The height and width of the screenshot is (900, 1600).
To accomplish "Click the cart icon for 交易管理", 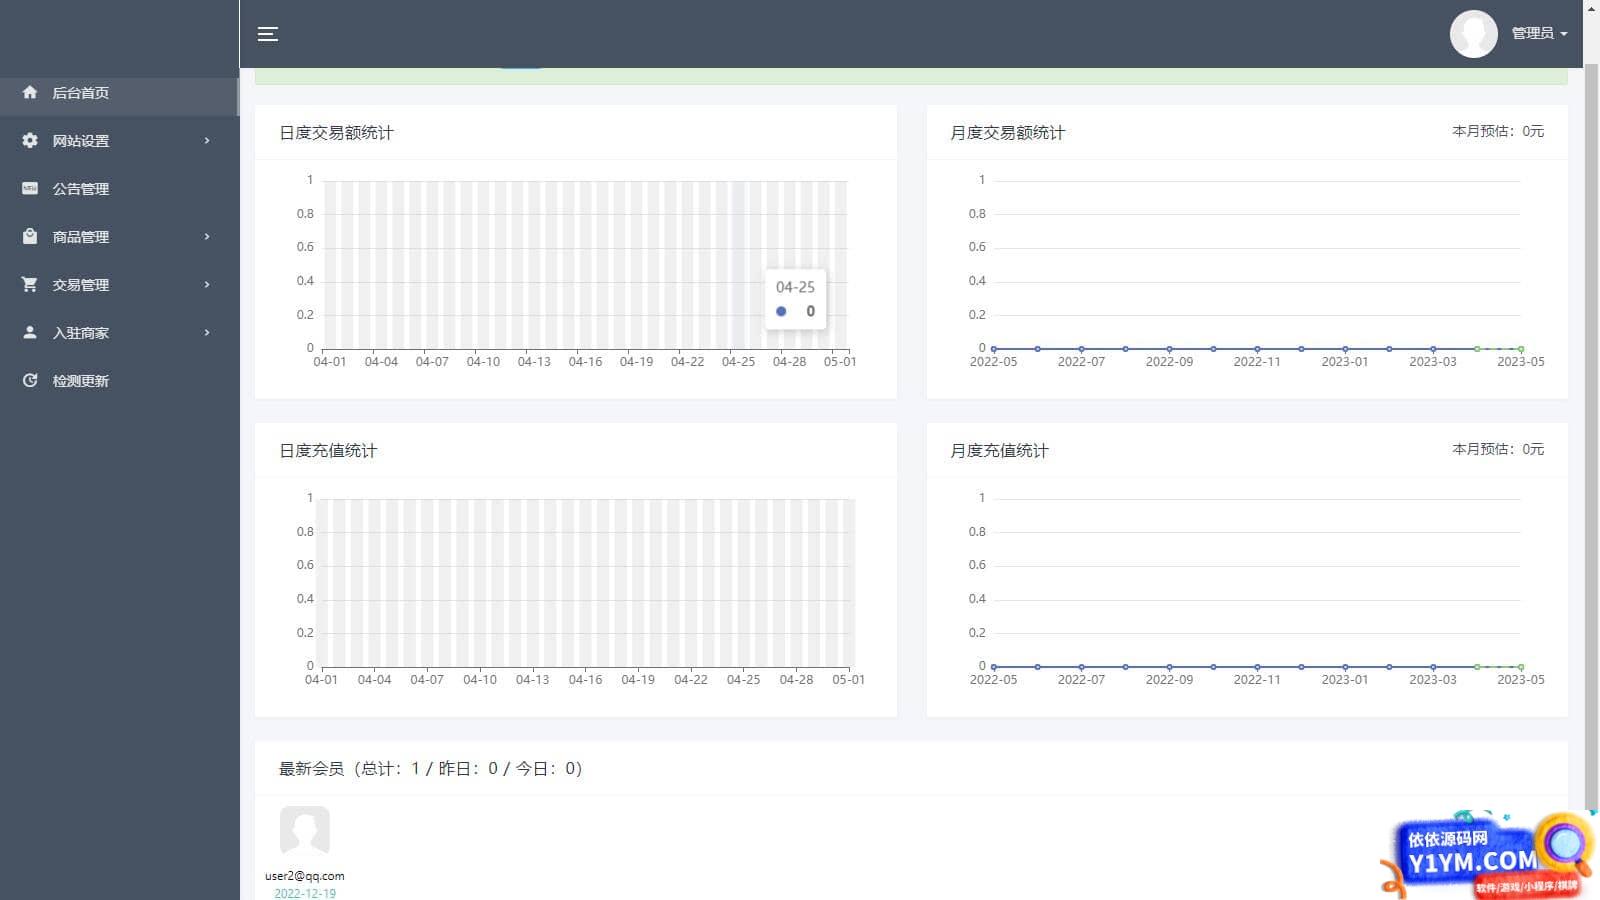I will pos(30,284).
